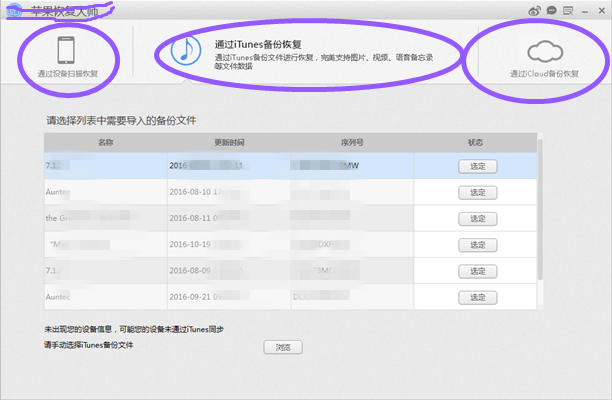Click the 请手动选择iTunes备份文件 text
The image size is (612, 400).
point(89,345)
